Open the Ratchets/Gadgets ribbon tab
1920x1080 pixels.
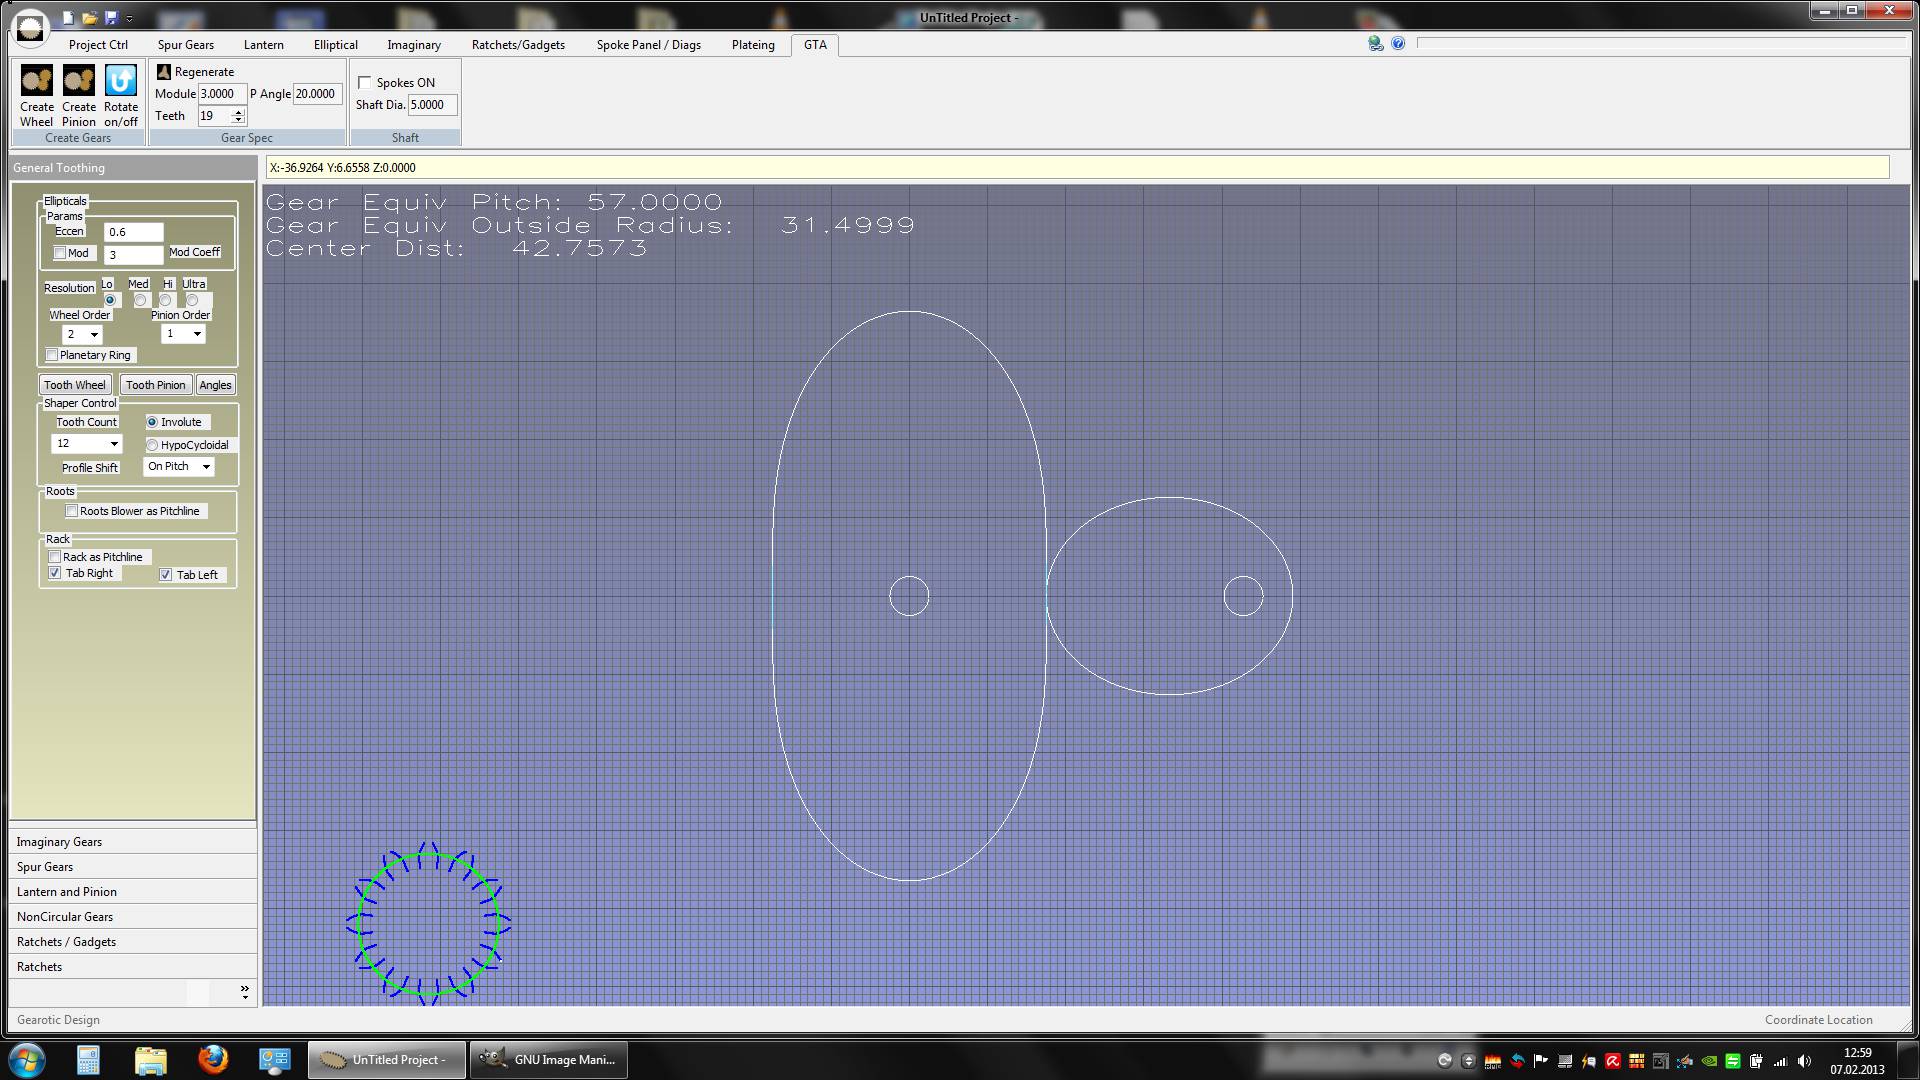[518, 45]
